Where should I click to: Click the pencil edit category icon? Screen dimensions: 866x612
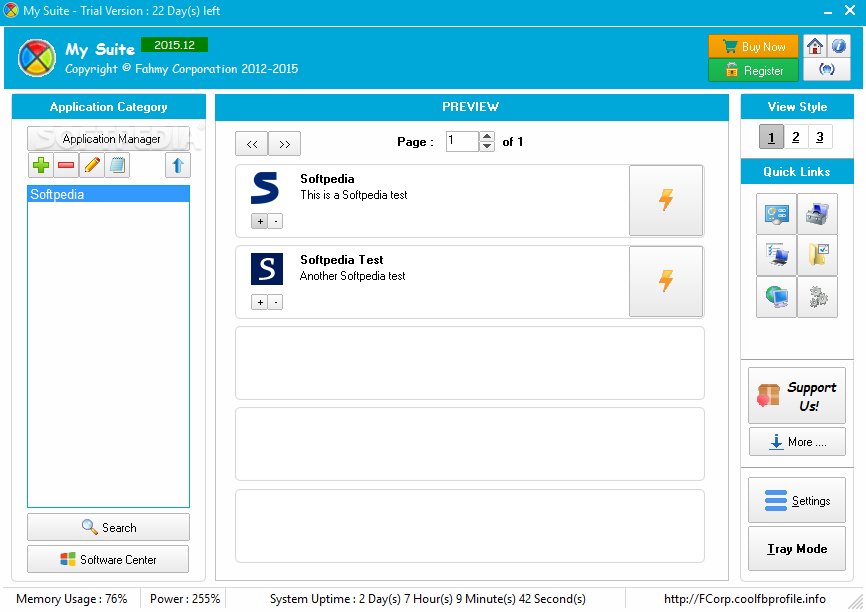point(92,165)
